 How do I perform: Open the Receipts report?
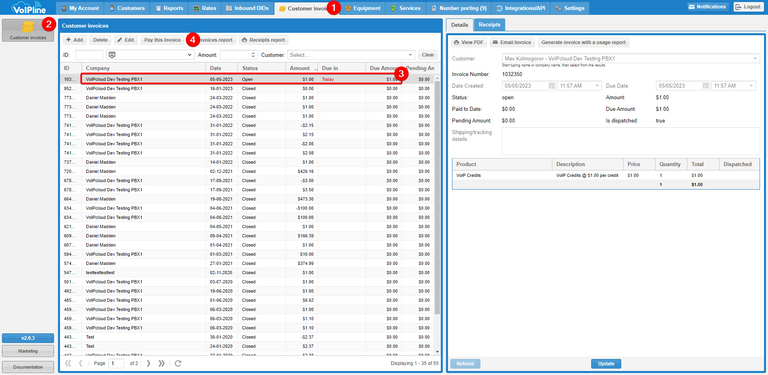point(264,40)
